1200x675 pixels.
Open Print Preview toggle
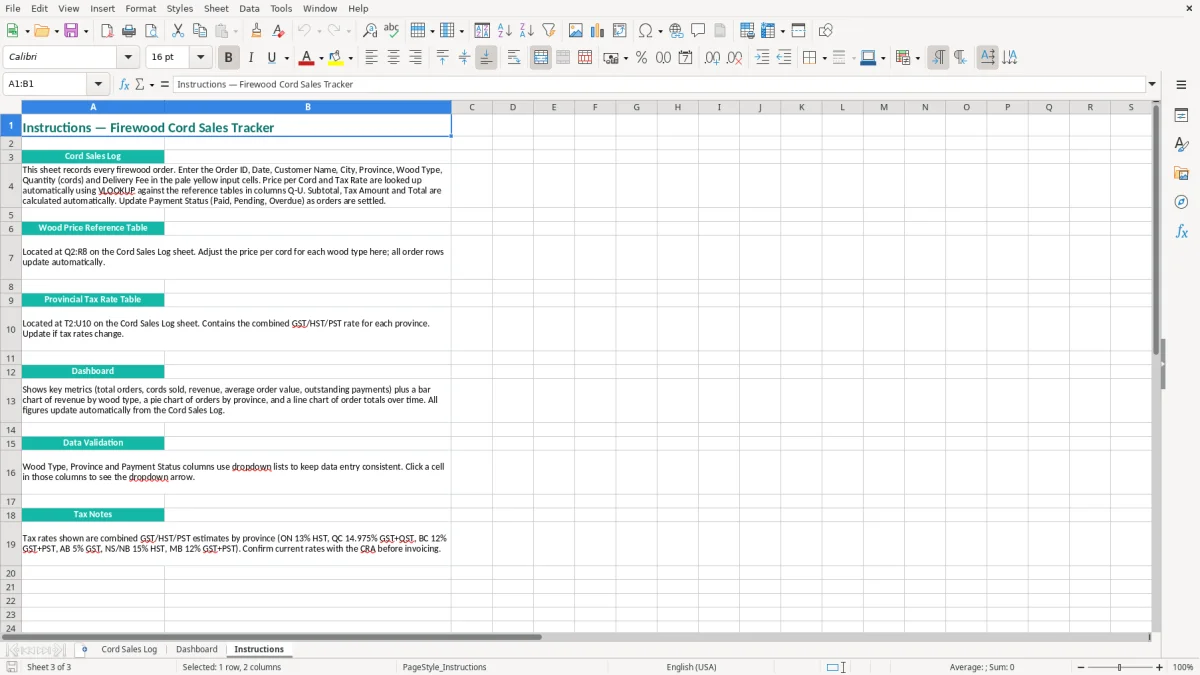point(151,31)
